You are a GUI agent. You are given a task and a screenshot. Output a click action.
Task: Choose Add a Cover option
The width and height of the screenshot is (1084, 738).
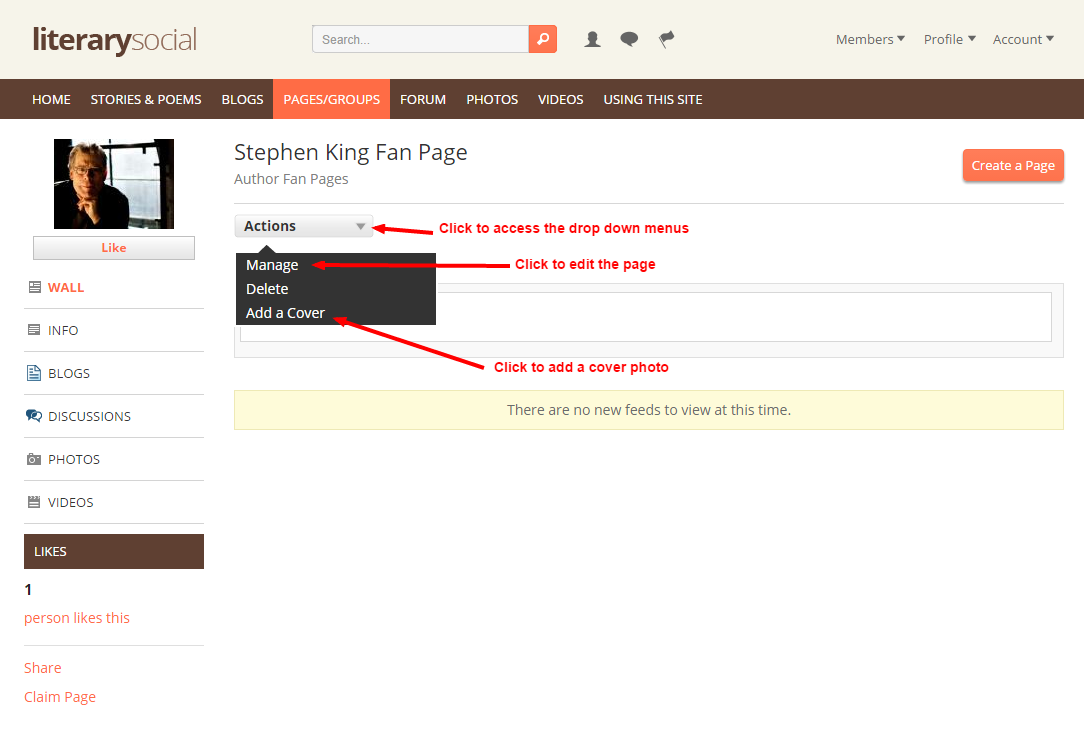(x=286, y=313)
